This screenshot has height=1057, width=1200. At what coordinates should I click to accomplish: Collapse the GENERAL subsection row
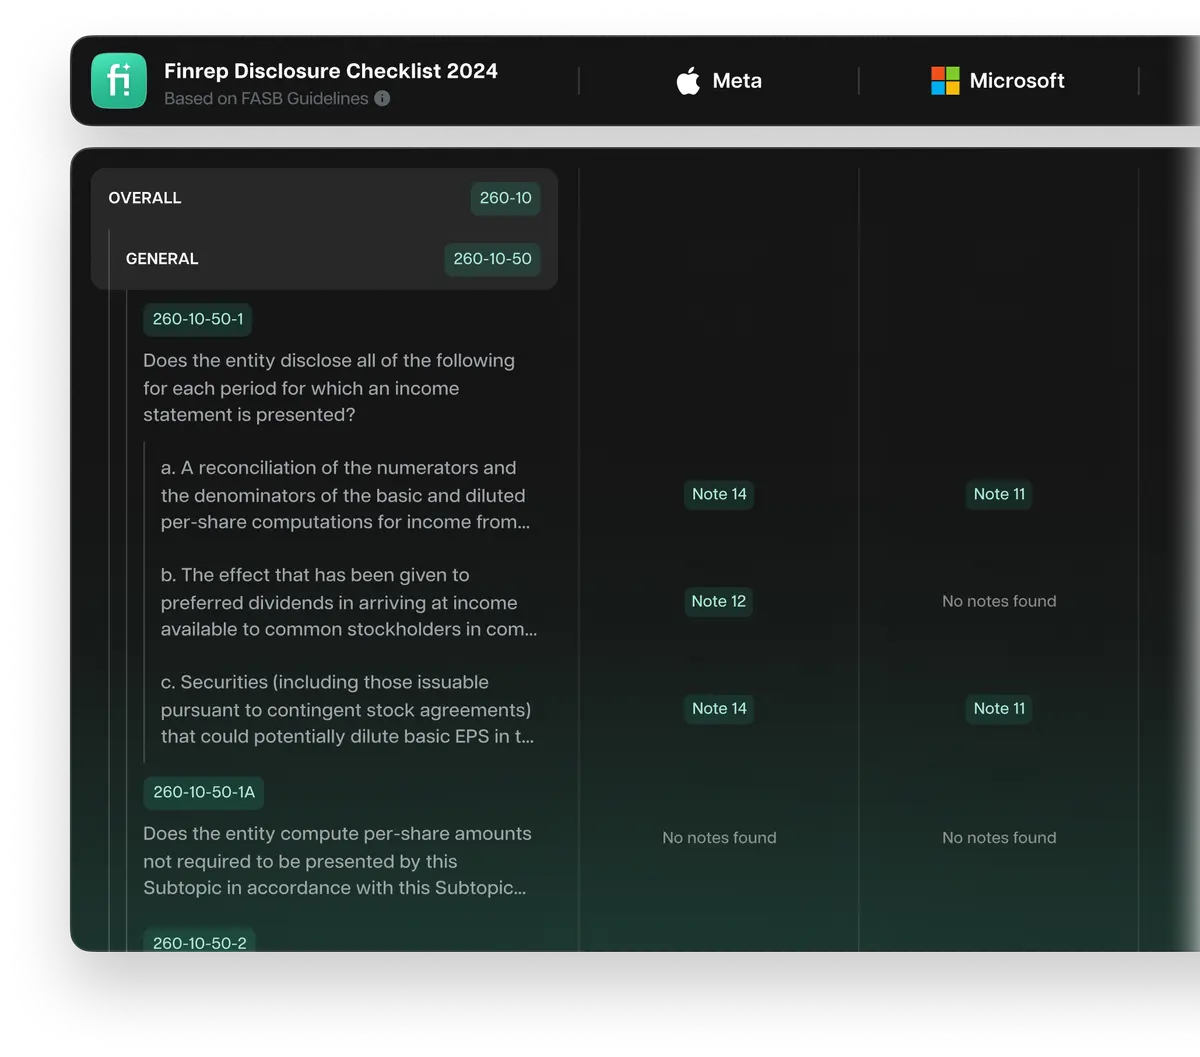pyautogui.click(x=162, y=259)
